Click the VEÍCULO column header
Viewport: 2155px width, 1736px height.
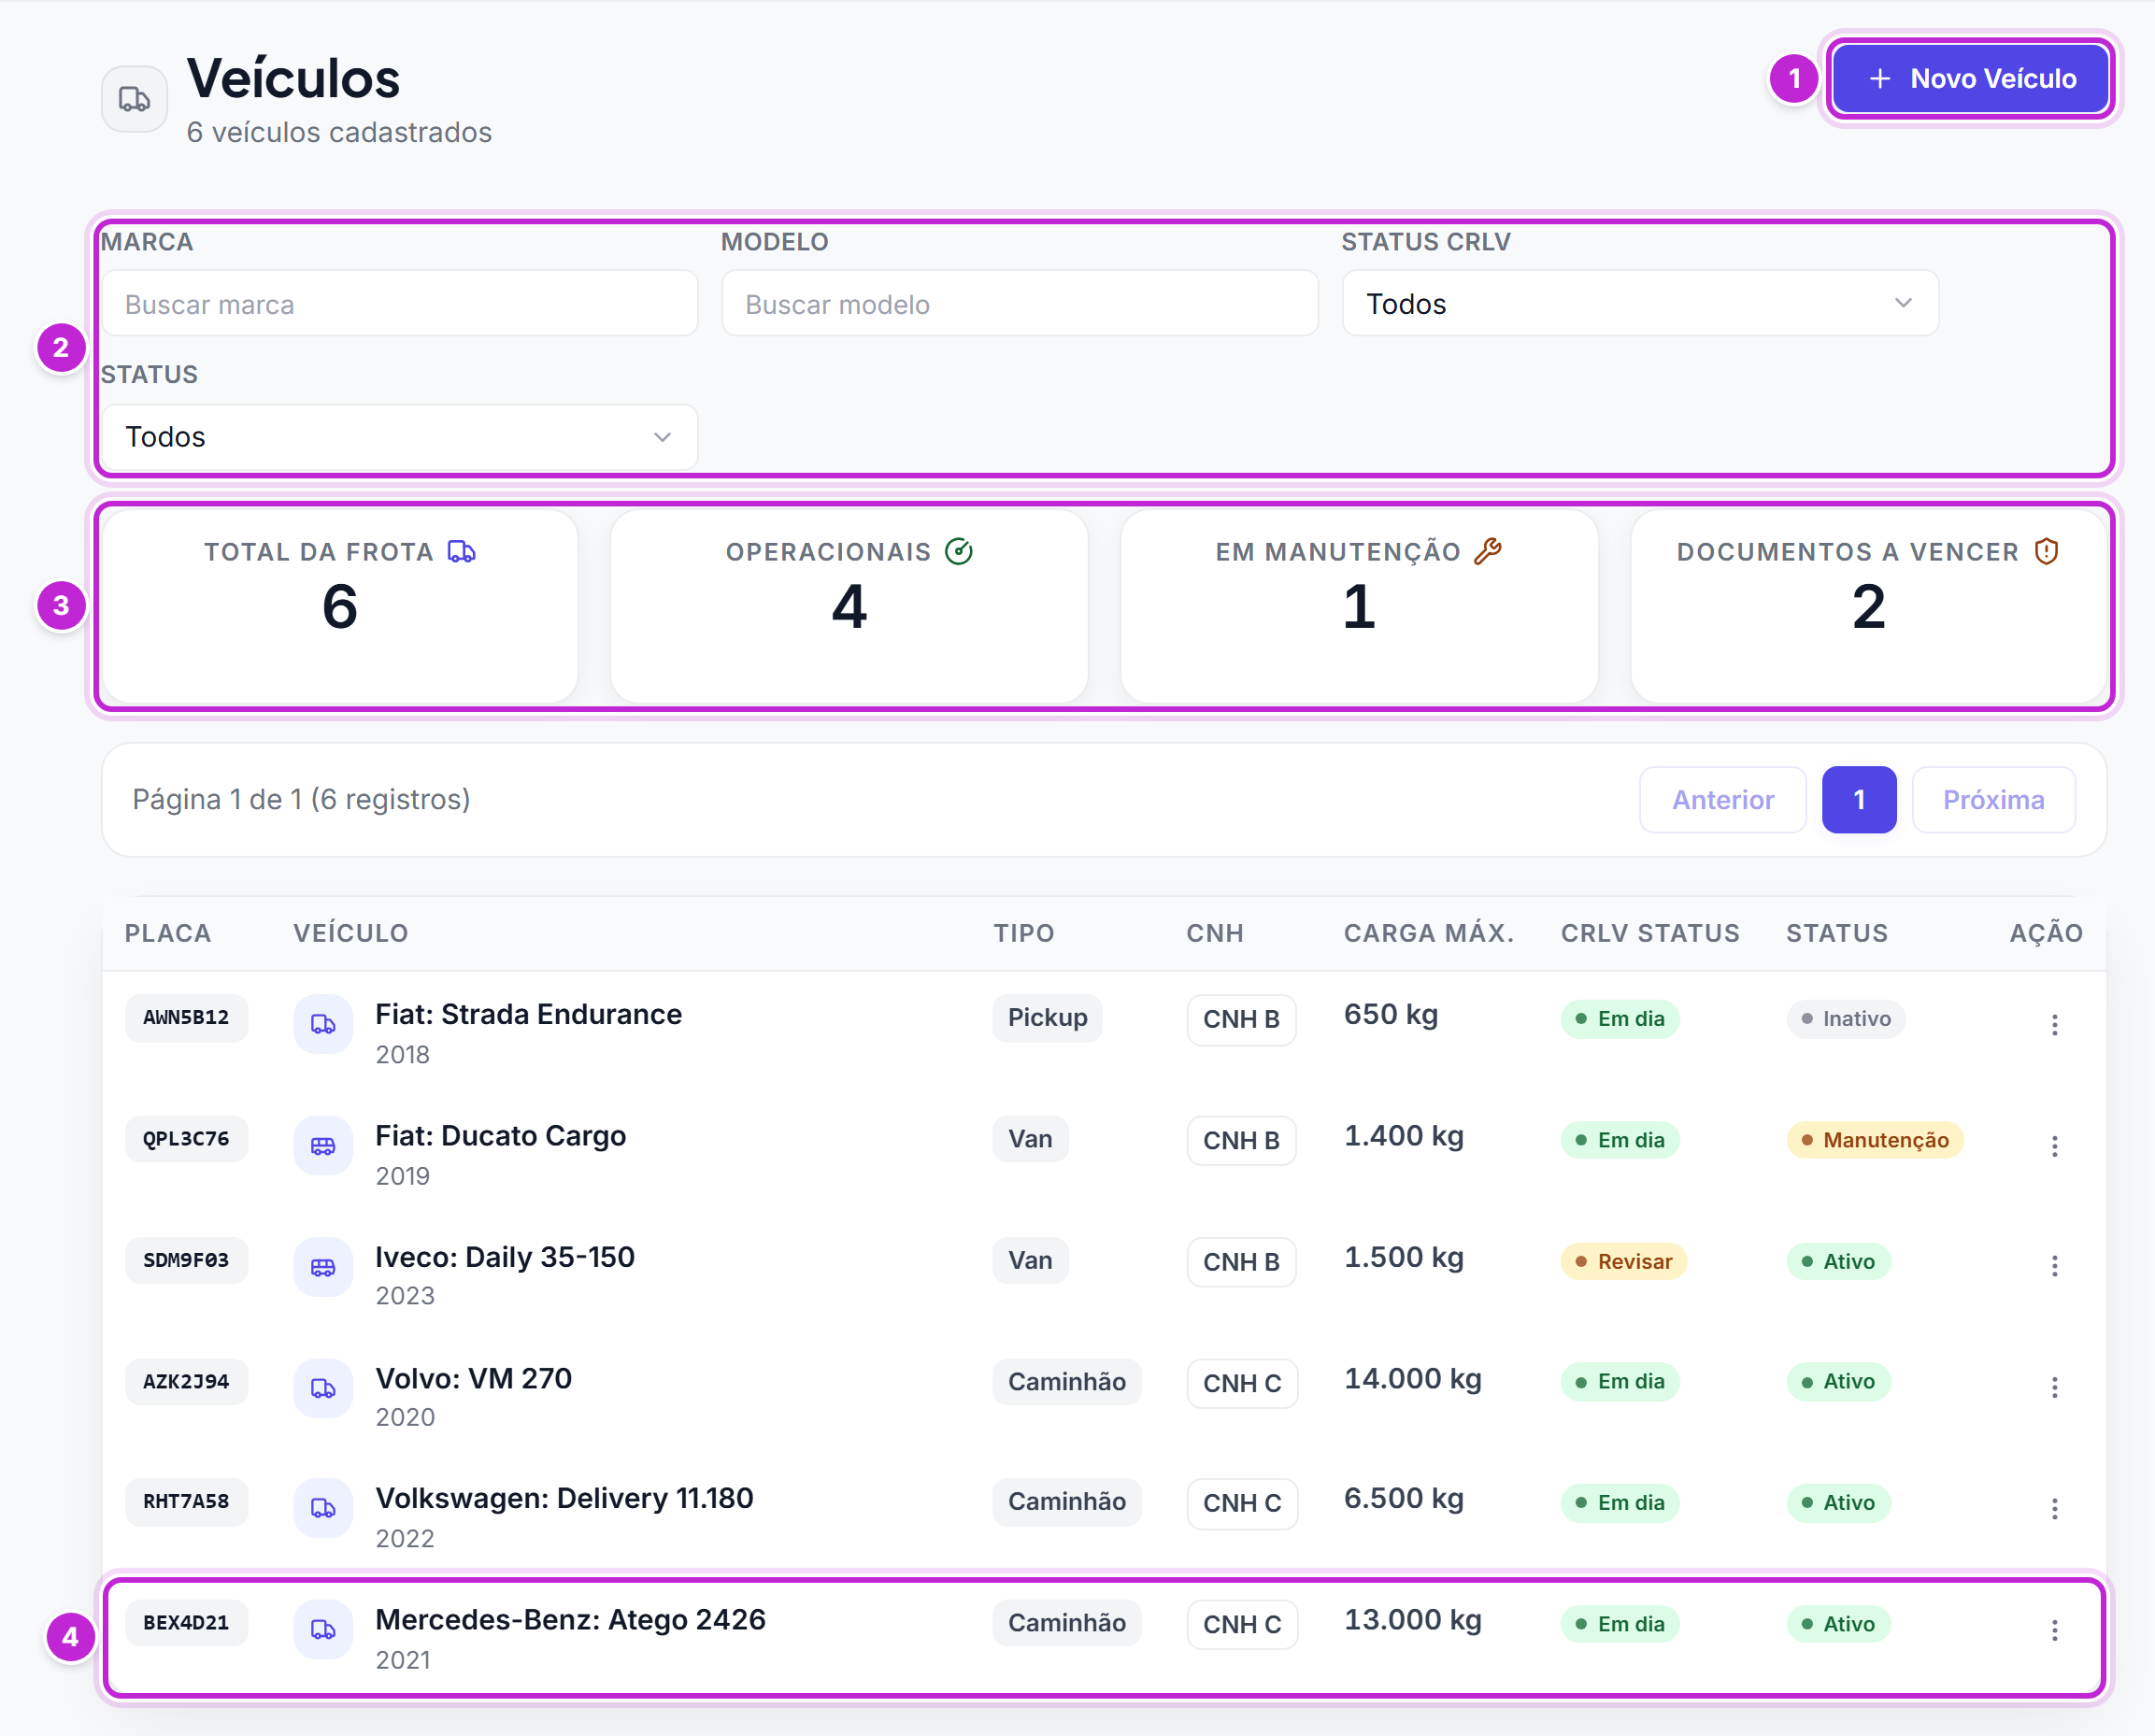(351, 933)
